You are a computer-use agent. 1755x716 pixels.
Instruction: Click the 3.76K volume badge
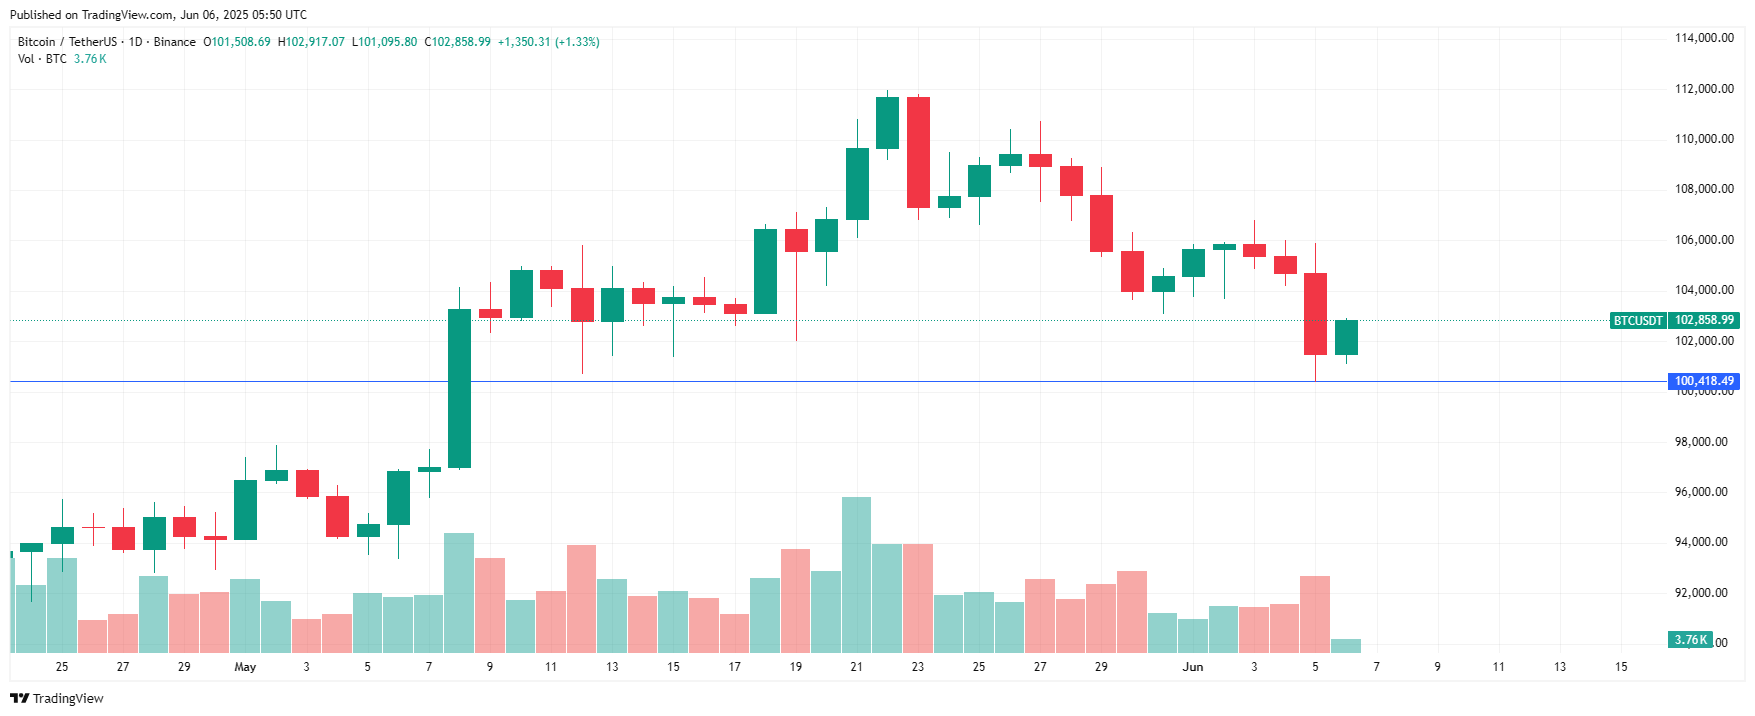[1690, 640]
